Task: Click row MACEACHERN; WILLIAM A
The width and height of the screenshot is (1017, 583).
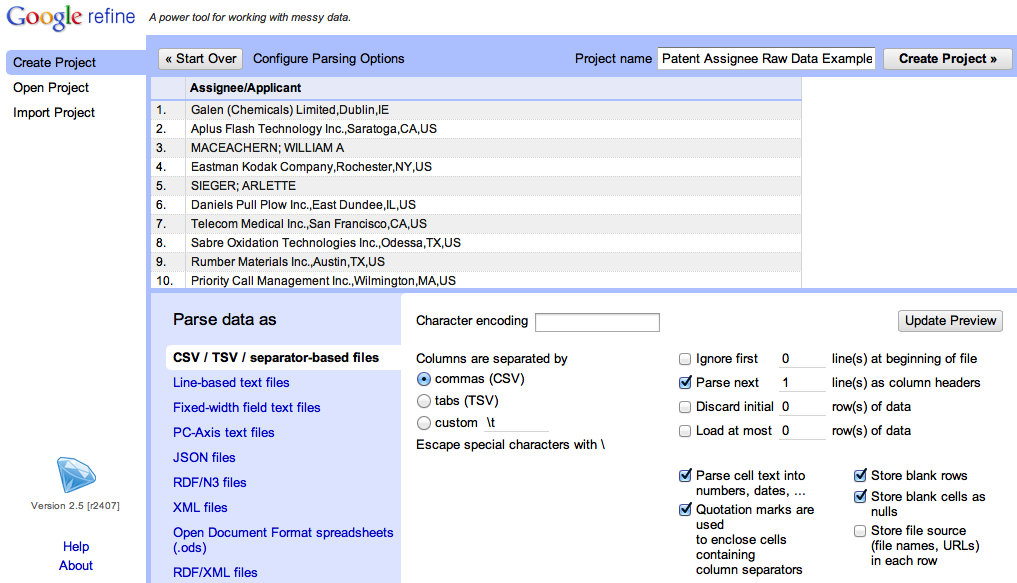Action: (476, 148)
